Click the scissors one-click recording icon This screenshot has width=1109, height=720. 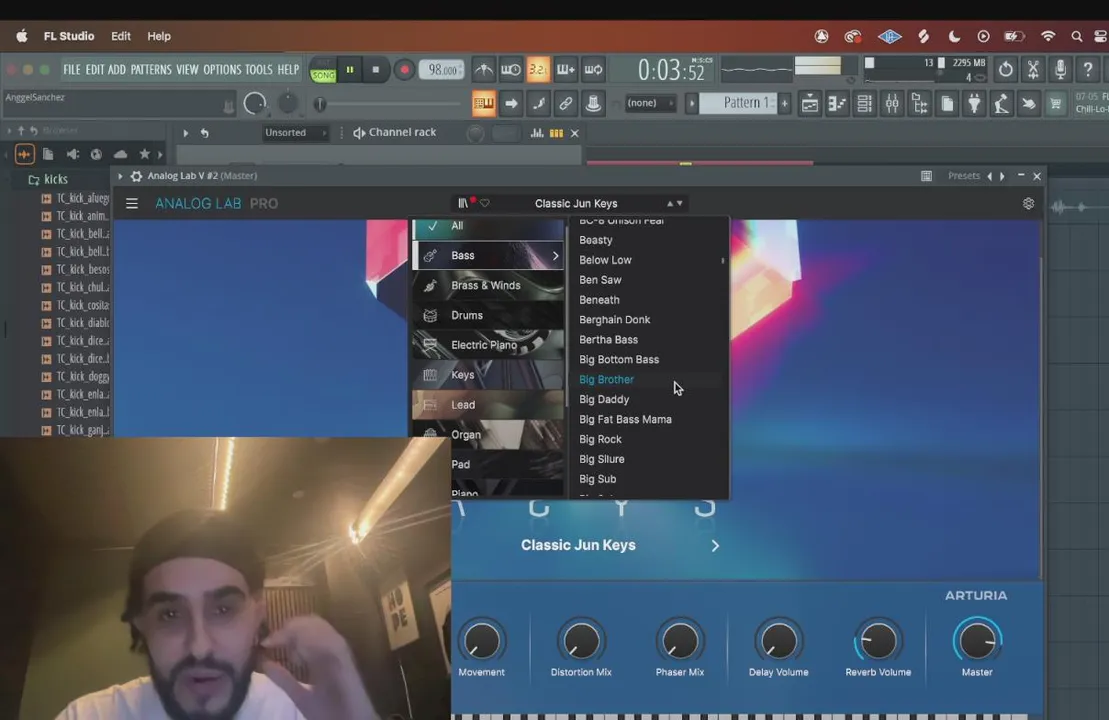click(1033, 69)
